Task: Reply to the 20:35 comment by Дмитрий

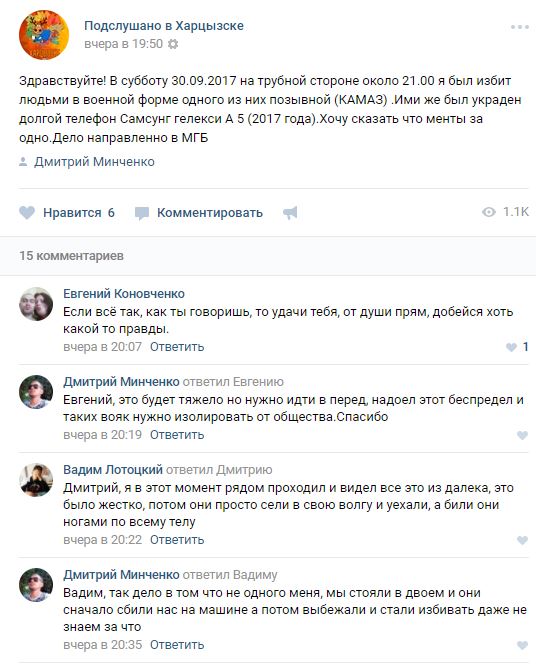Action: coord(177,645)
